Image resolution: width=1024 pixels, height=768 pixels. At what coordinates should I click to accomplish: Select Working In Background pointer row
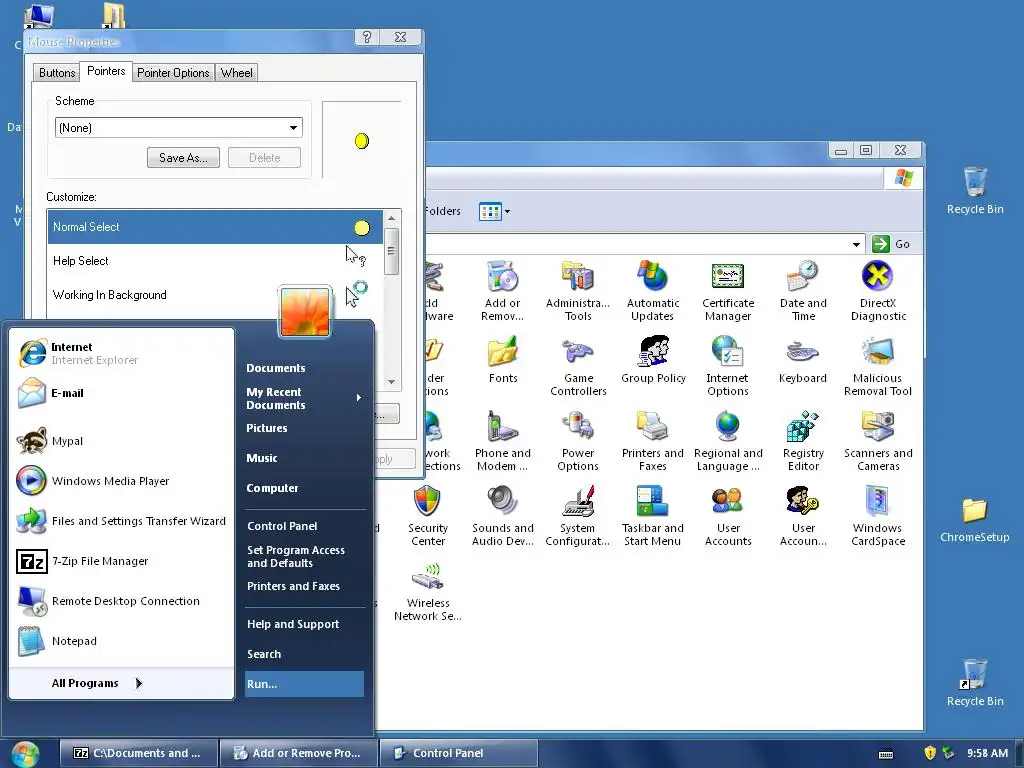coord(215,295)
